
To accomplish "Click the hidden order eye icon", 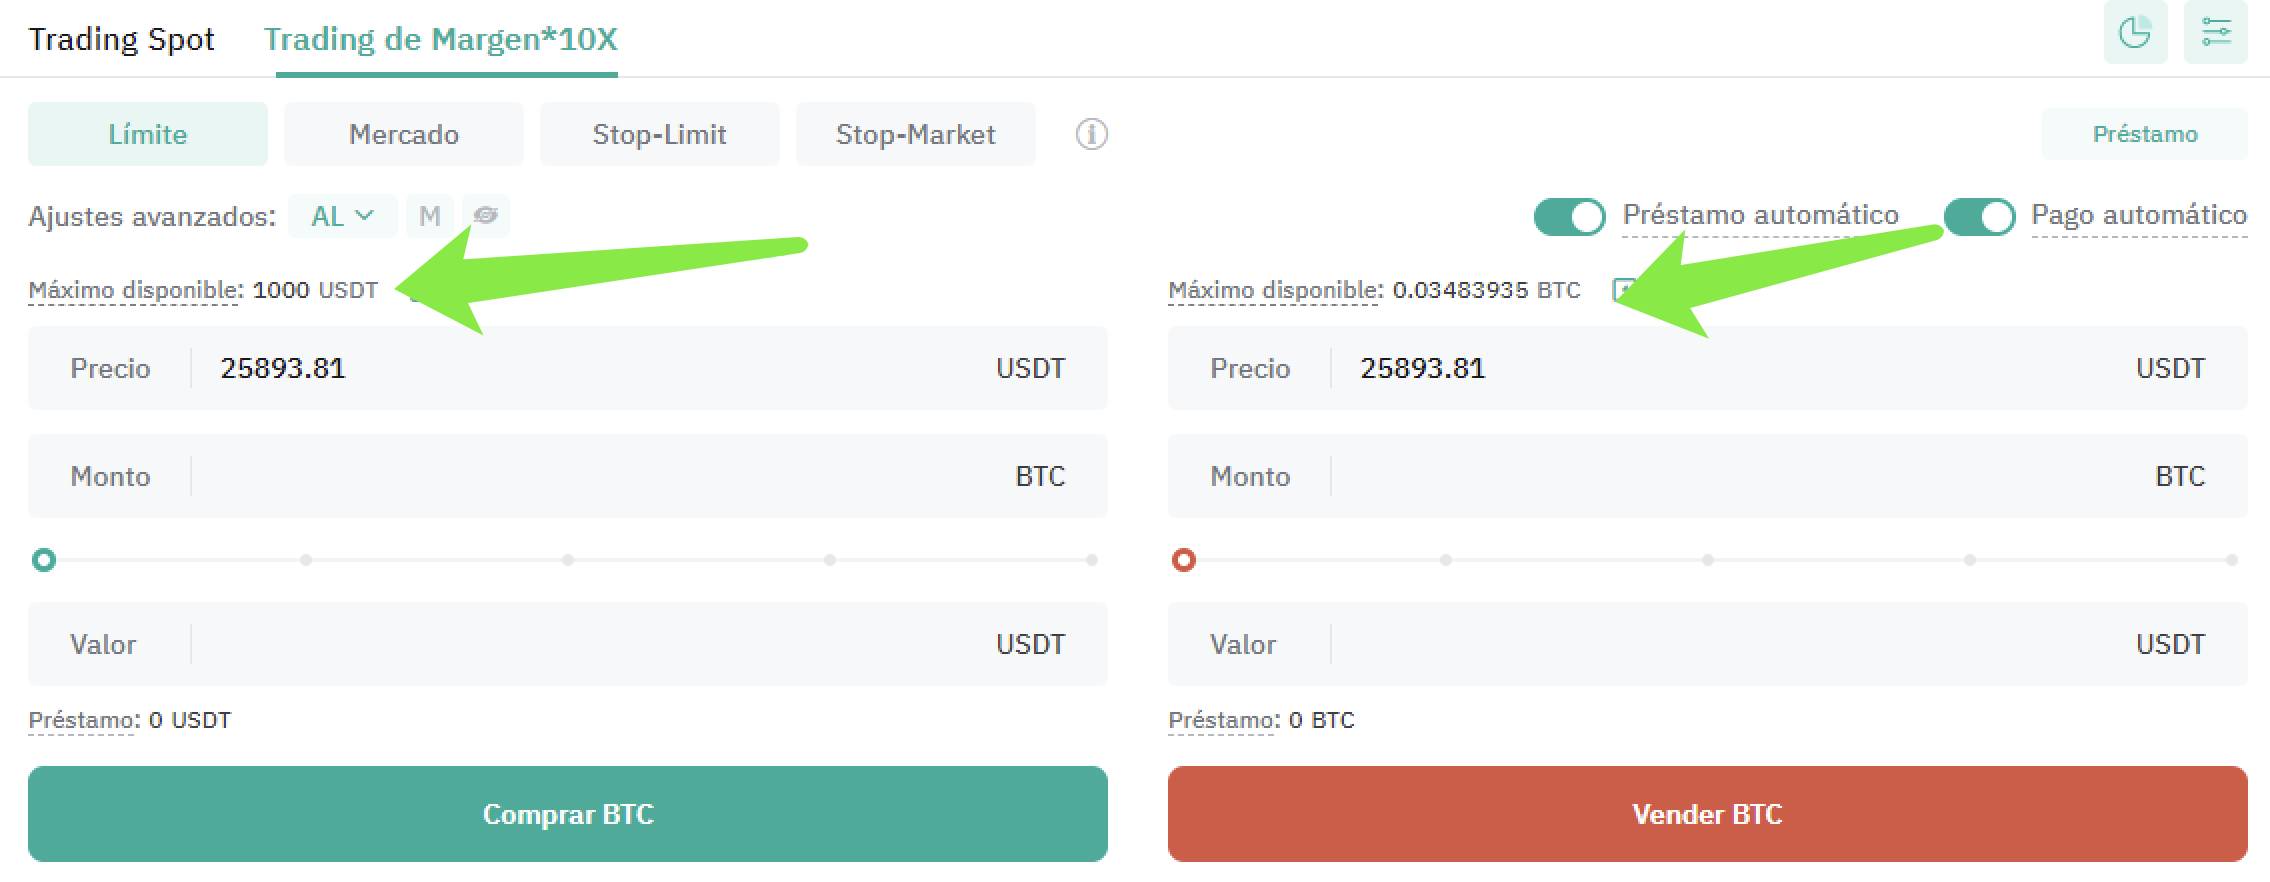I will (486, 216).
